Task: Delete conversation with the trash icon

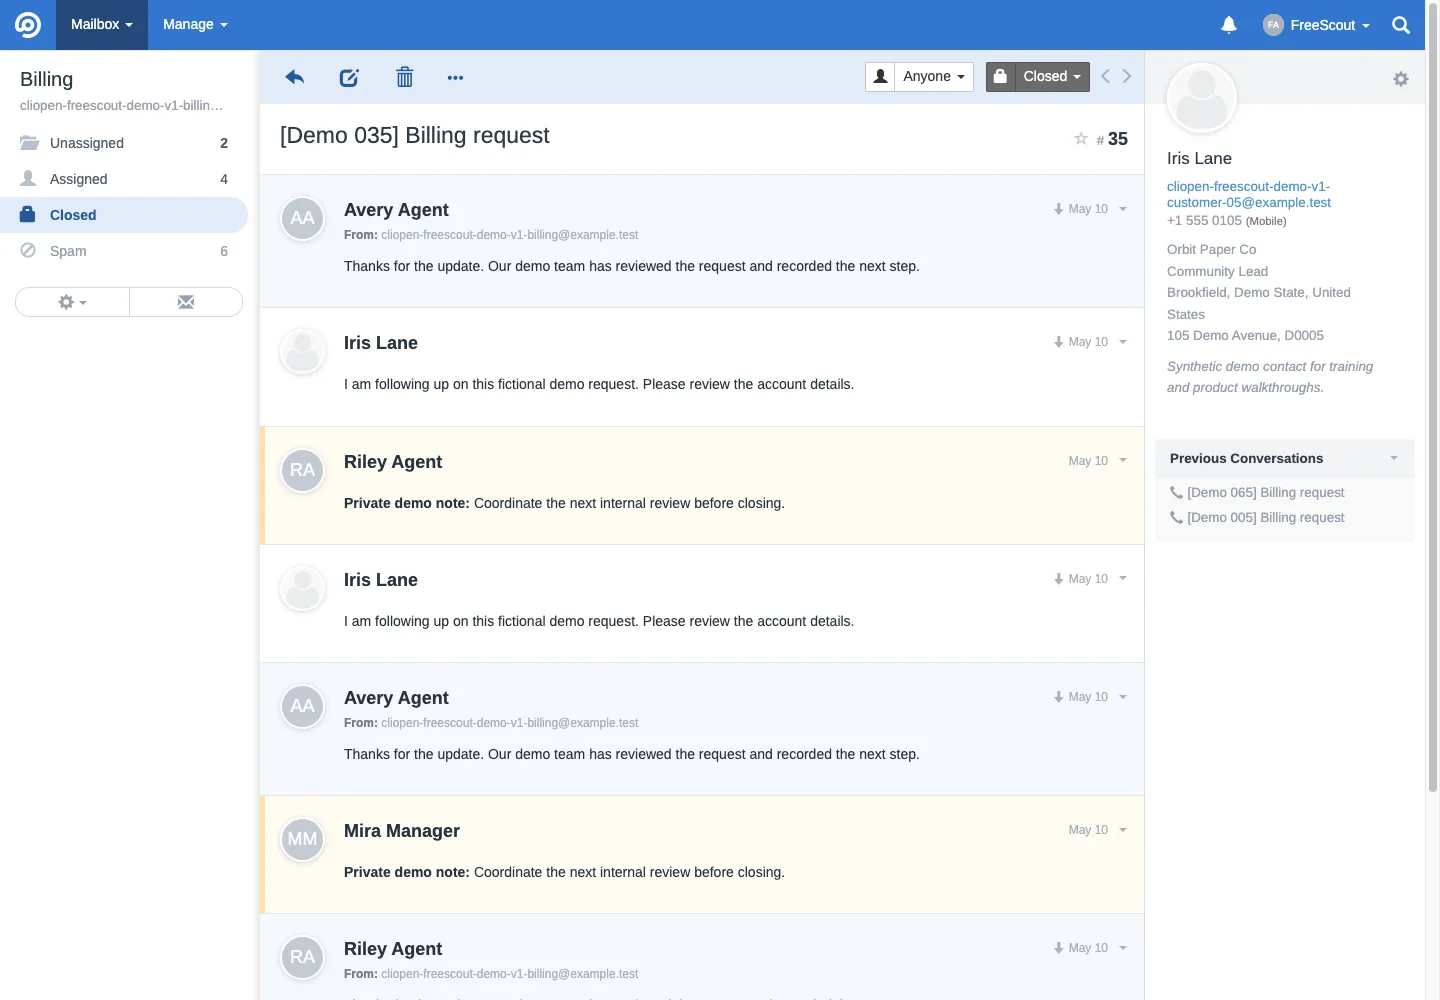Action: point(404,77)
